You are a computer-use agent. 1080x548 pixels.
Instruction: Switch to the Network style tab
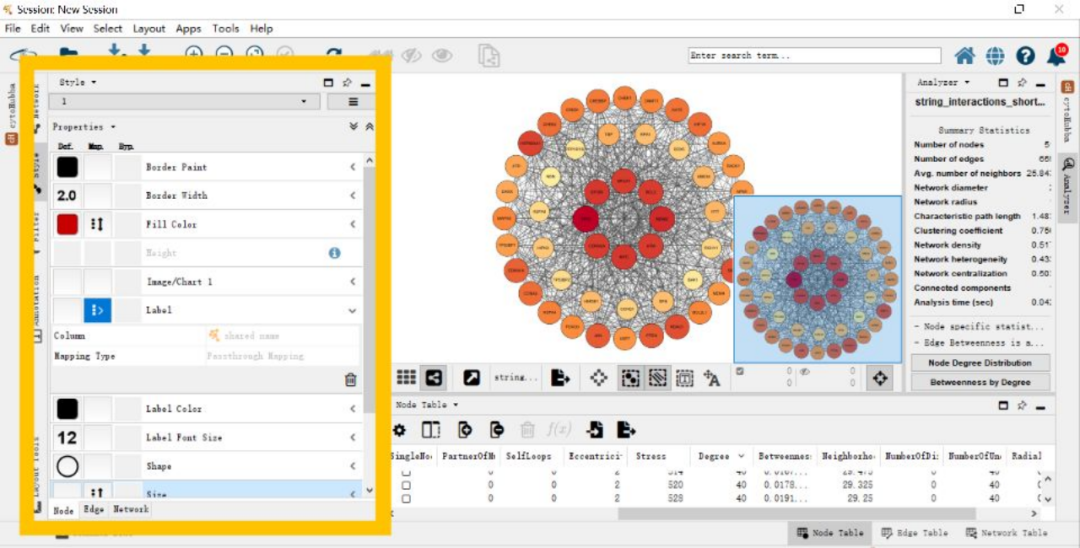(131, 509)
